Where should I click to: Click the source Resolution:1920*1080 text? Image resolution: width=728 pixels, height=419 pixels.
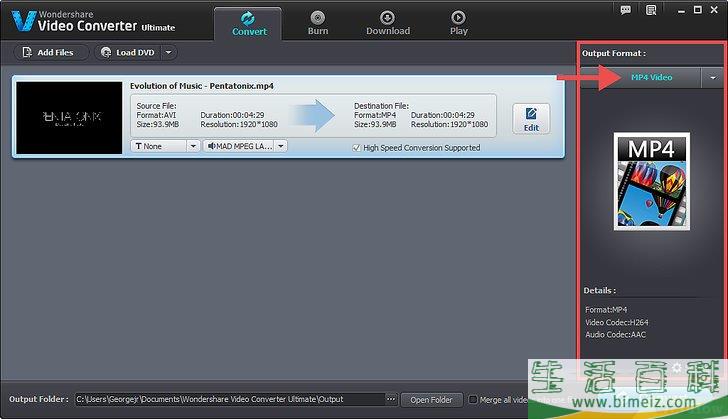coord(239,124)
